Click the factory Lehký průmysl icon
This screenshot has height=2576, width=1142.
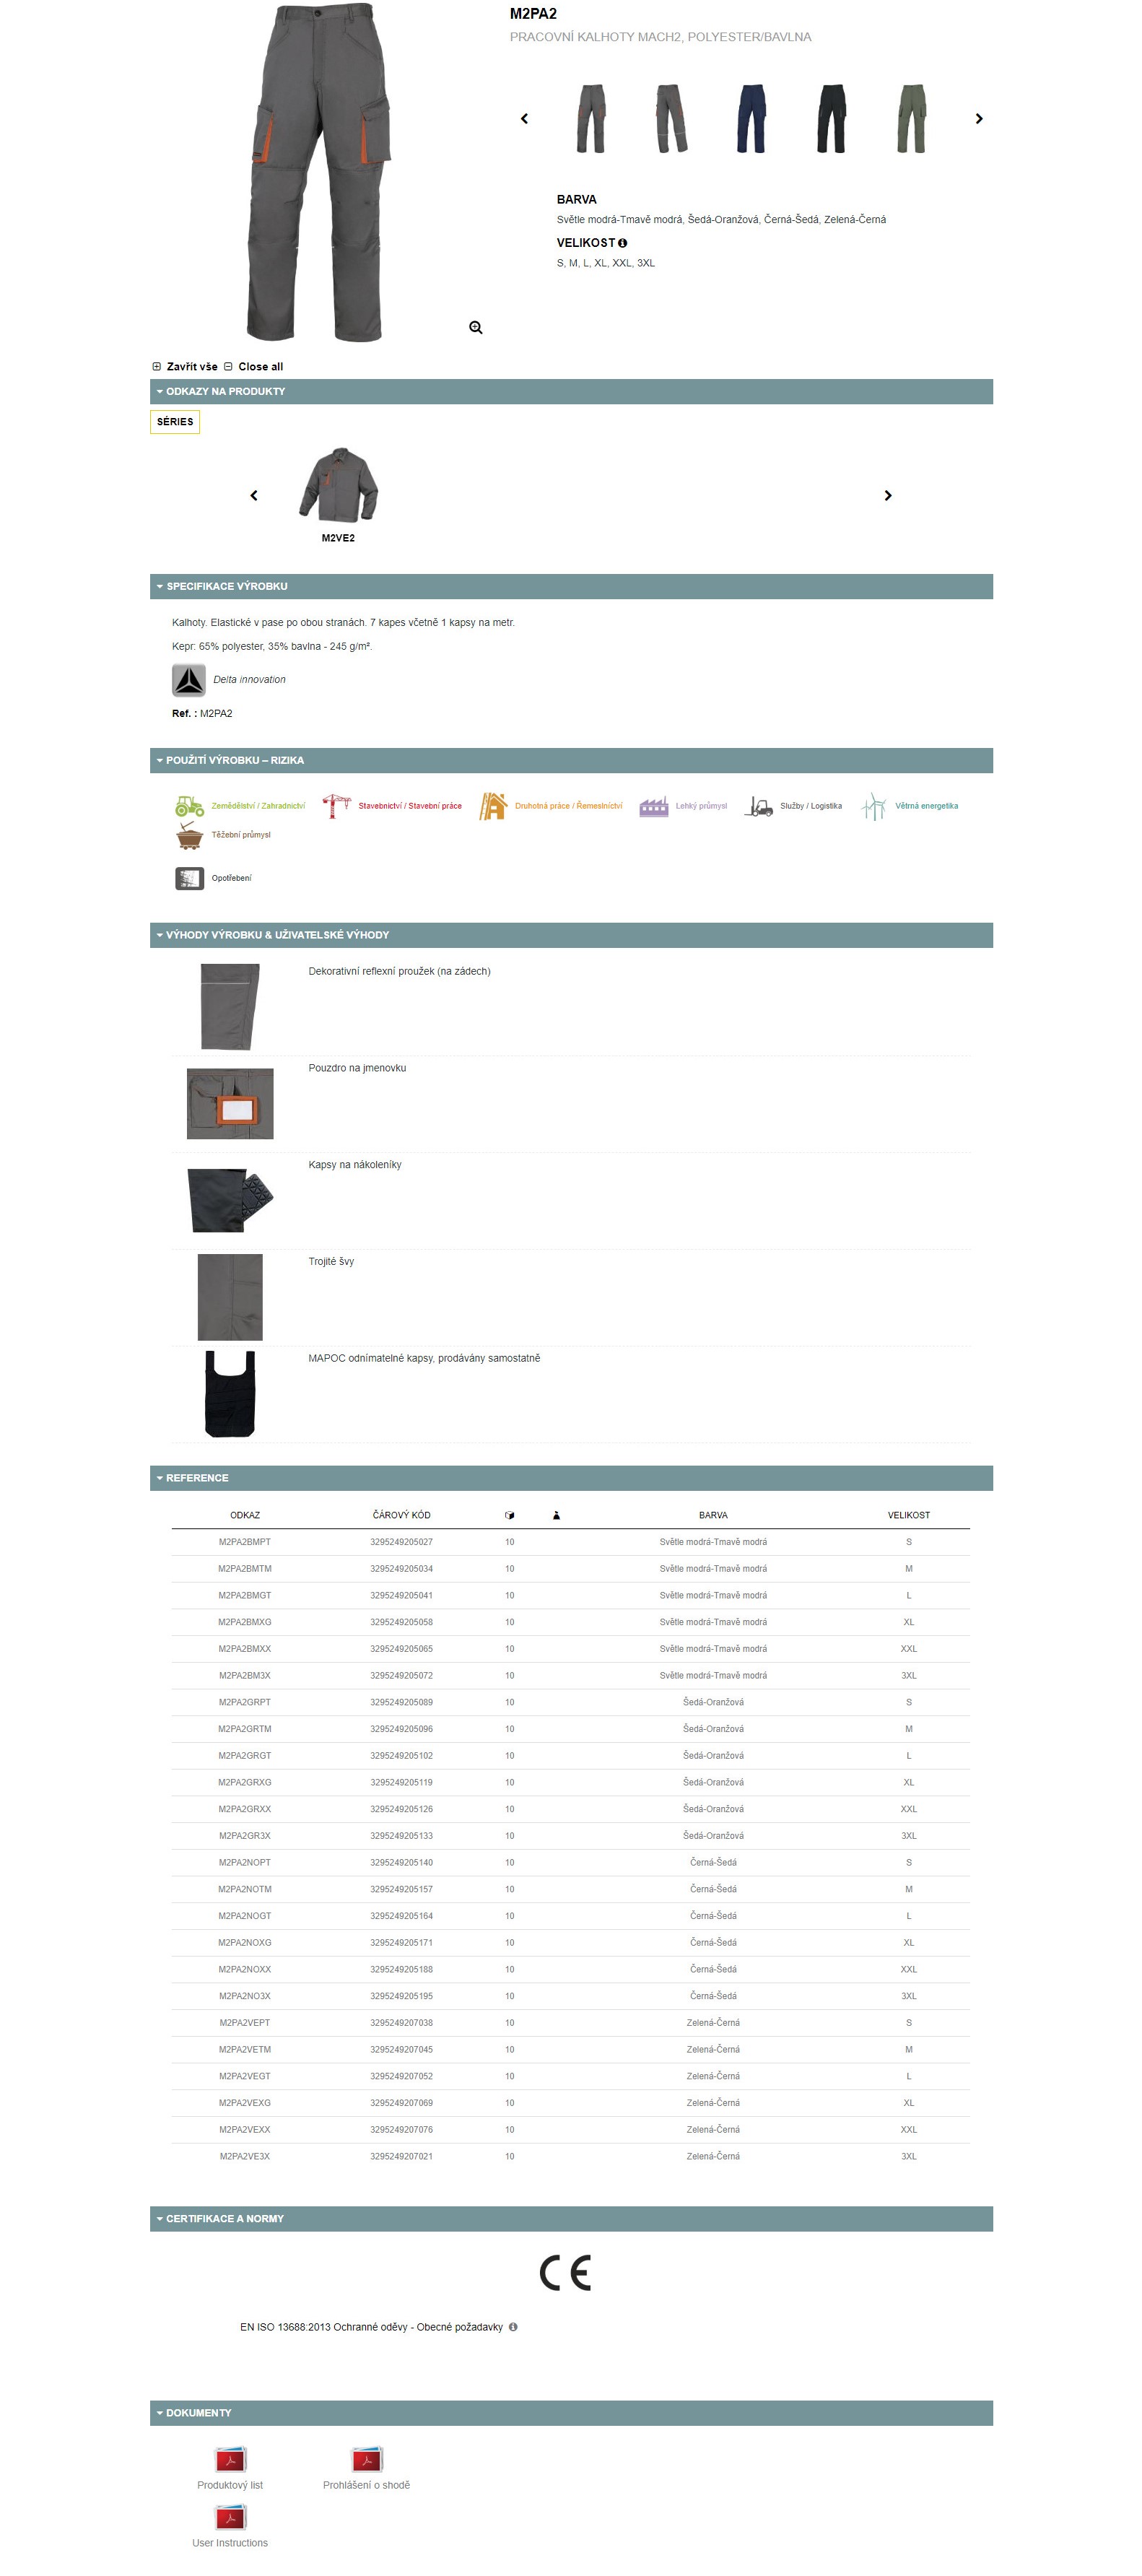click(654, 806)
